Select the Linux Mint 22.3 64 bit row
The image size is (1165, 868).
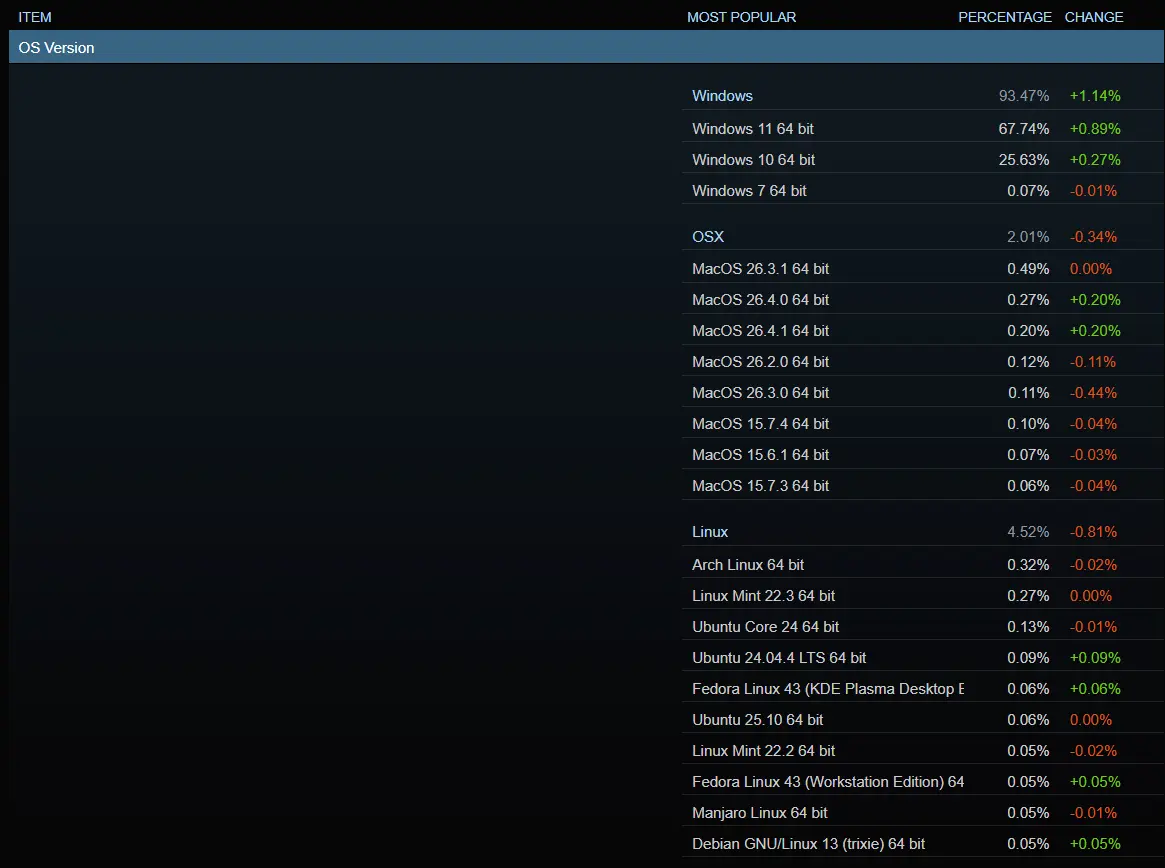click(x=923, y=596)
